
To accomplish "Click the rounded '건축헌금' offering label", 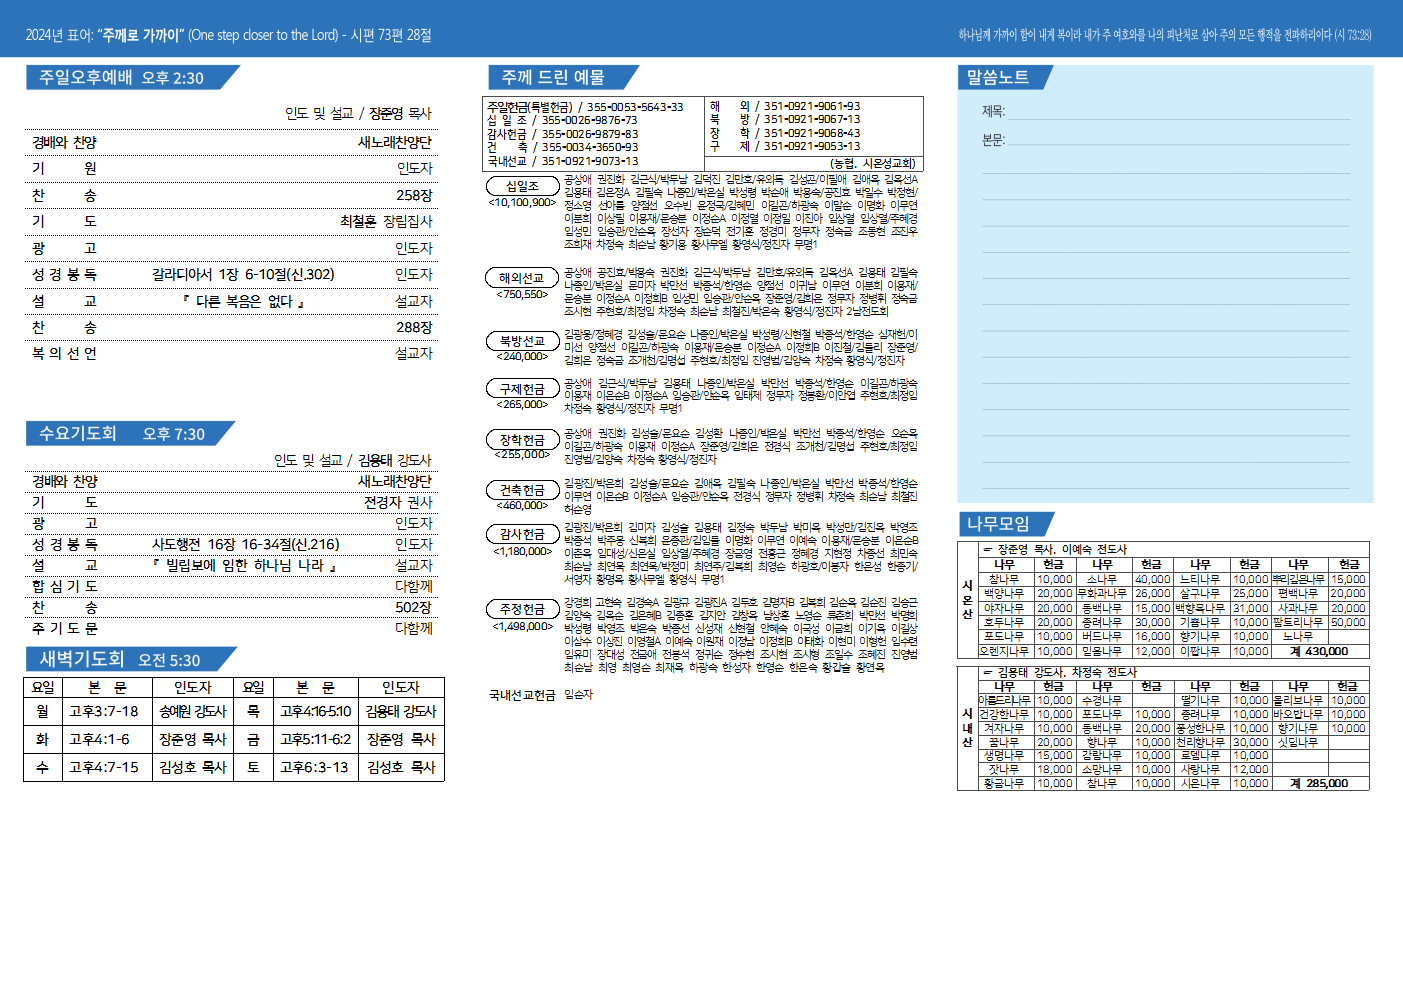I will pyautogui.click(x=522, y=490).
